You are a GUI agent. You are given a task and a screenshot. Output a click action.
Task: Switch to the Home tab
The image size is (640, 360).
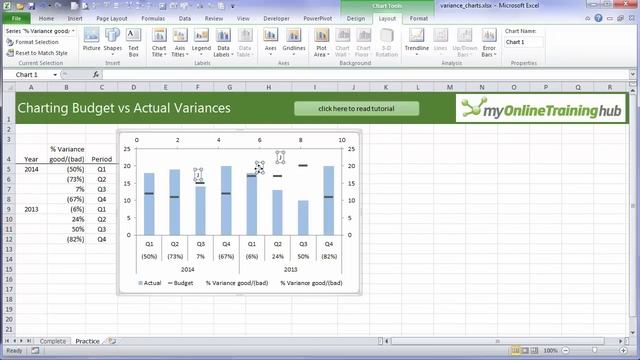(x=46, y=18)
